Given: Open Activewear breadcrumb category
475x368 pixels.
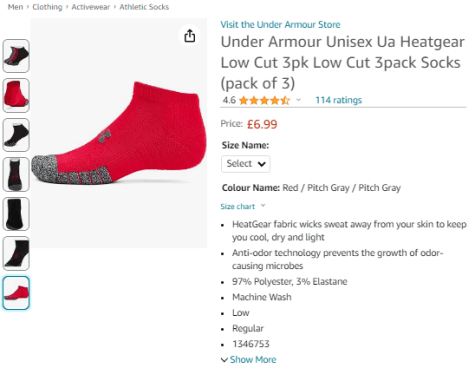Looking at the screenshot, I should [90, 7].
